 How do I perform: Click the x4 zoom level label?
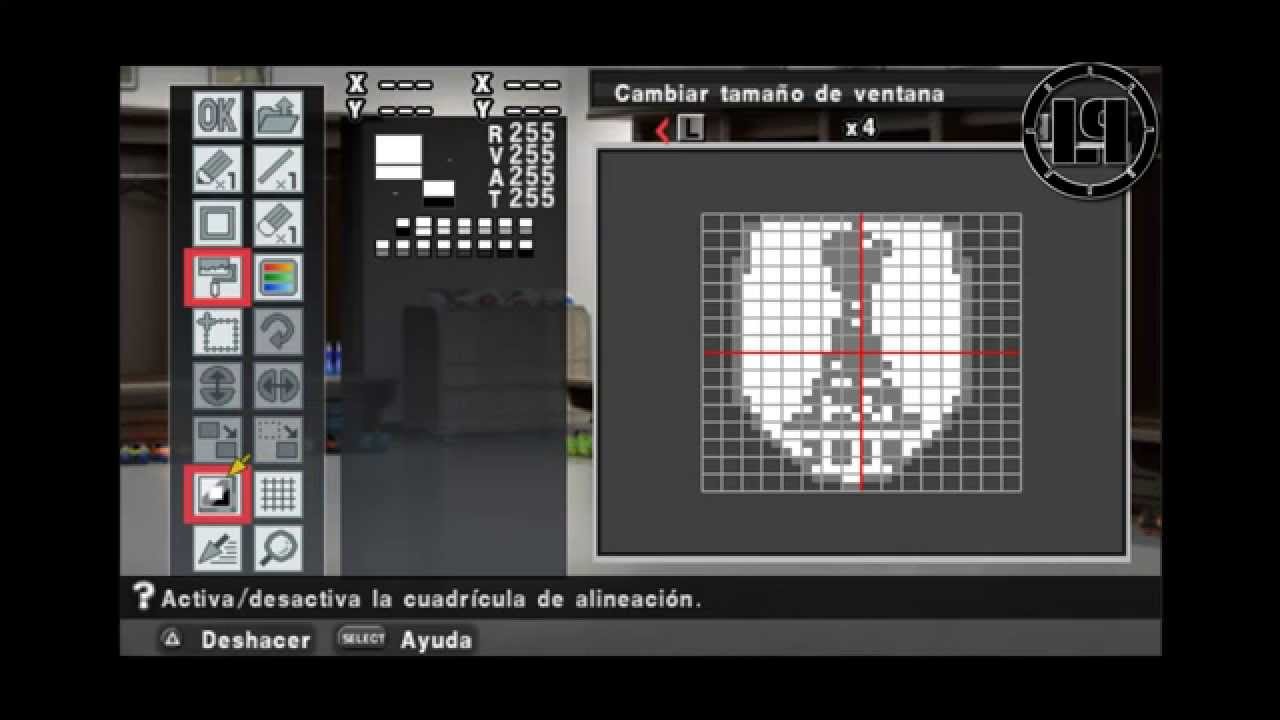[x=860, y=128]
